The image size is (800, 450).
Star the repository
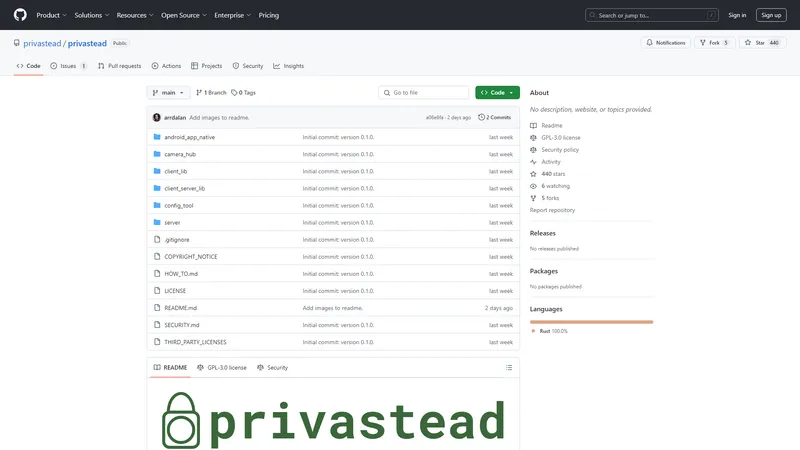click(x=763, y=43)
